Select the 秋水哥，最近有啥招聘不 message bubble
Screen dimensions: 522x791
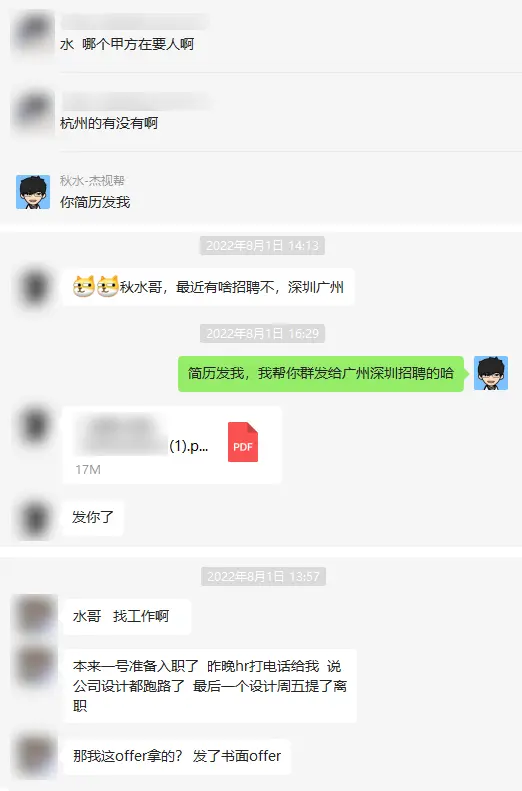coord(209,287)
